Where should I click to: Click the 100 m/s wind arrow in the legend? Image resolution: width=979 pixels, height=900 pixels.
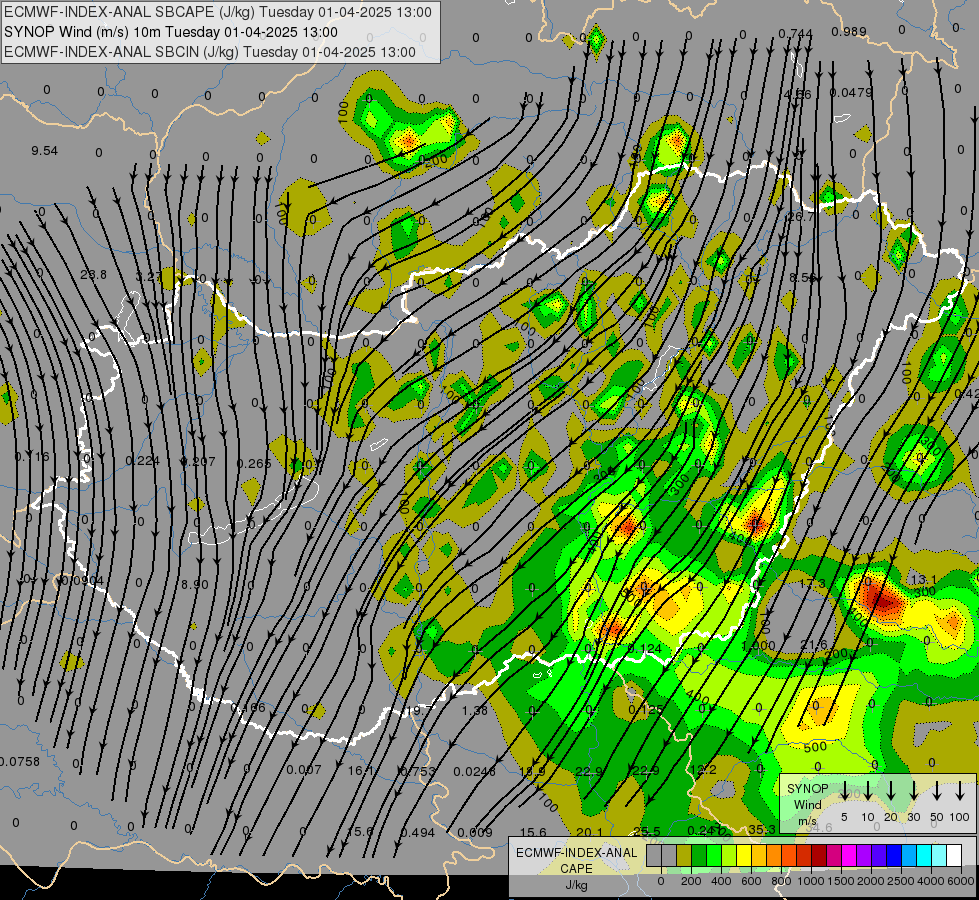pyautogui.click(x=960, y=791)
